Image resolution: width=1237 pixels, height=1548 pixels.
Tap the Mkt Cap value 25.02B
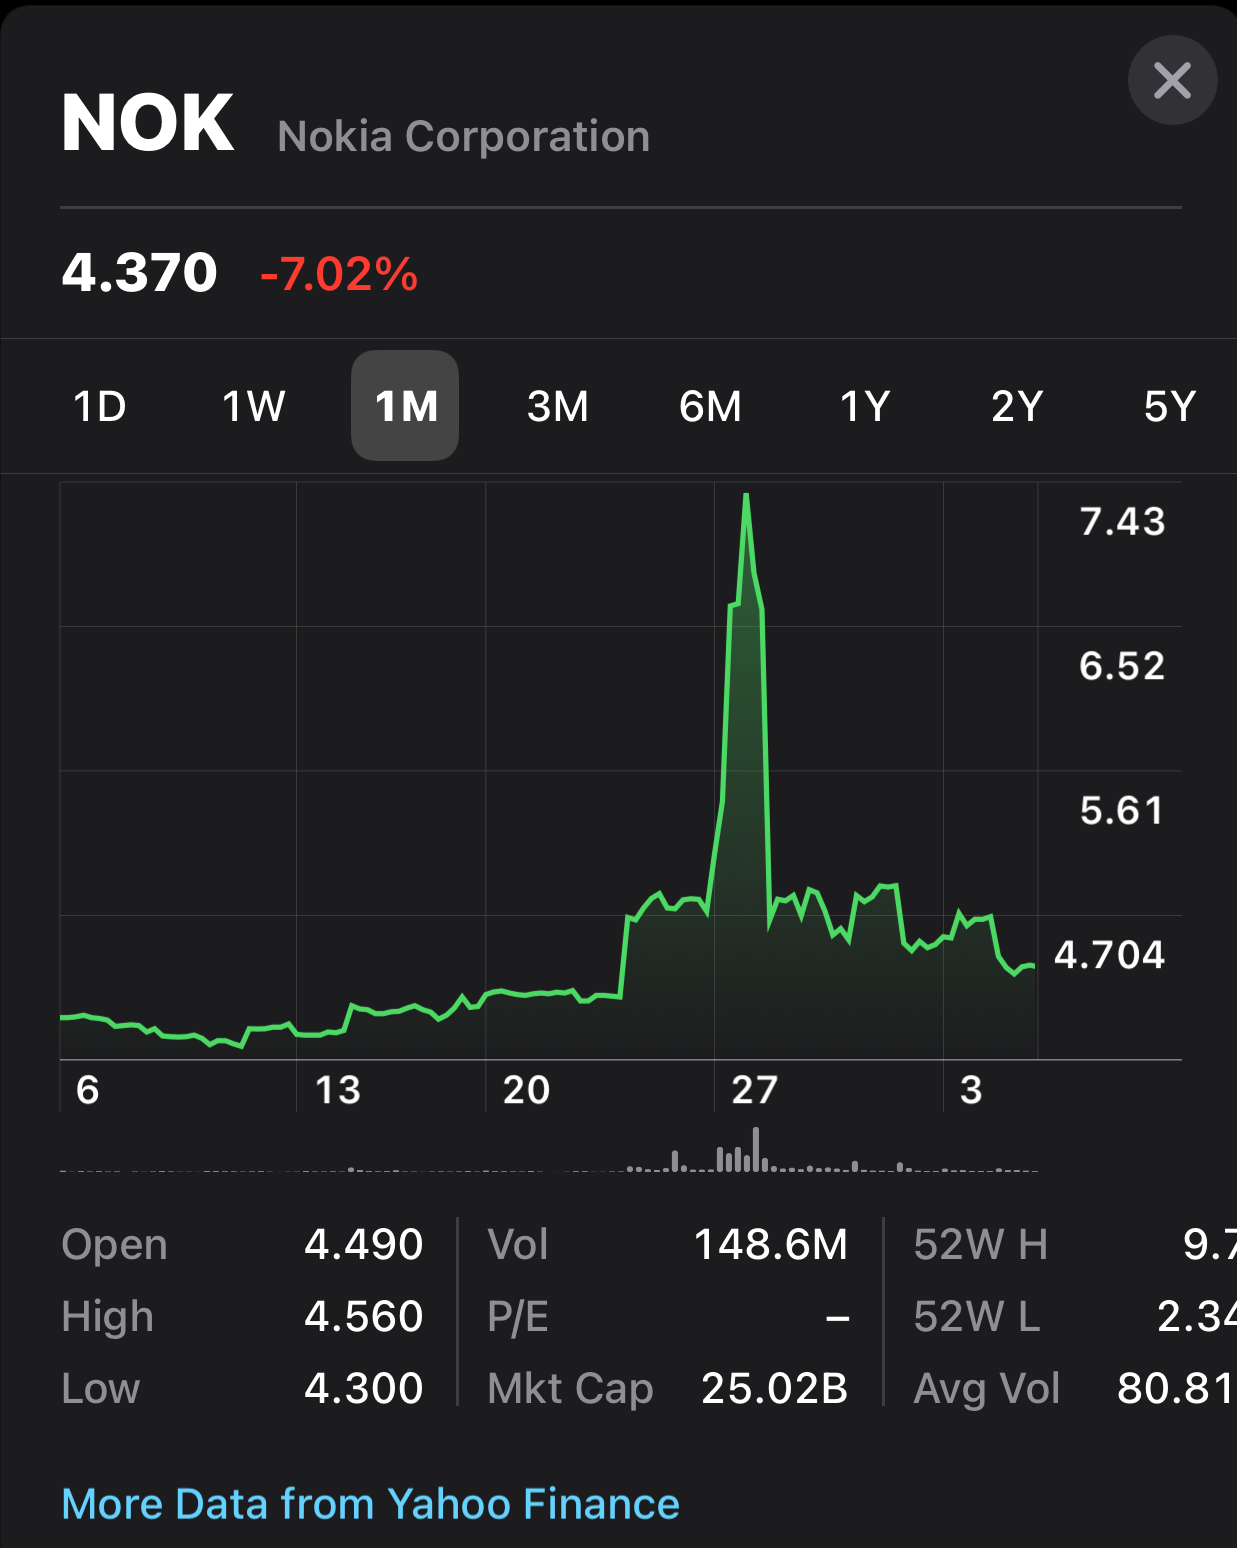775,1388
